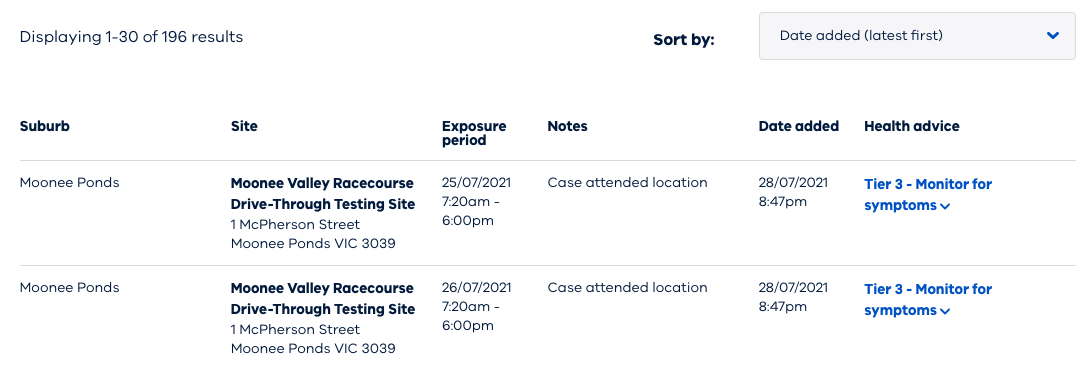Click the second row's Moonee Valley Racecourse site name
This screenshot has height=368, width=1080.
(x=323, y=298)
